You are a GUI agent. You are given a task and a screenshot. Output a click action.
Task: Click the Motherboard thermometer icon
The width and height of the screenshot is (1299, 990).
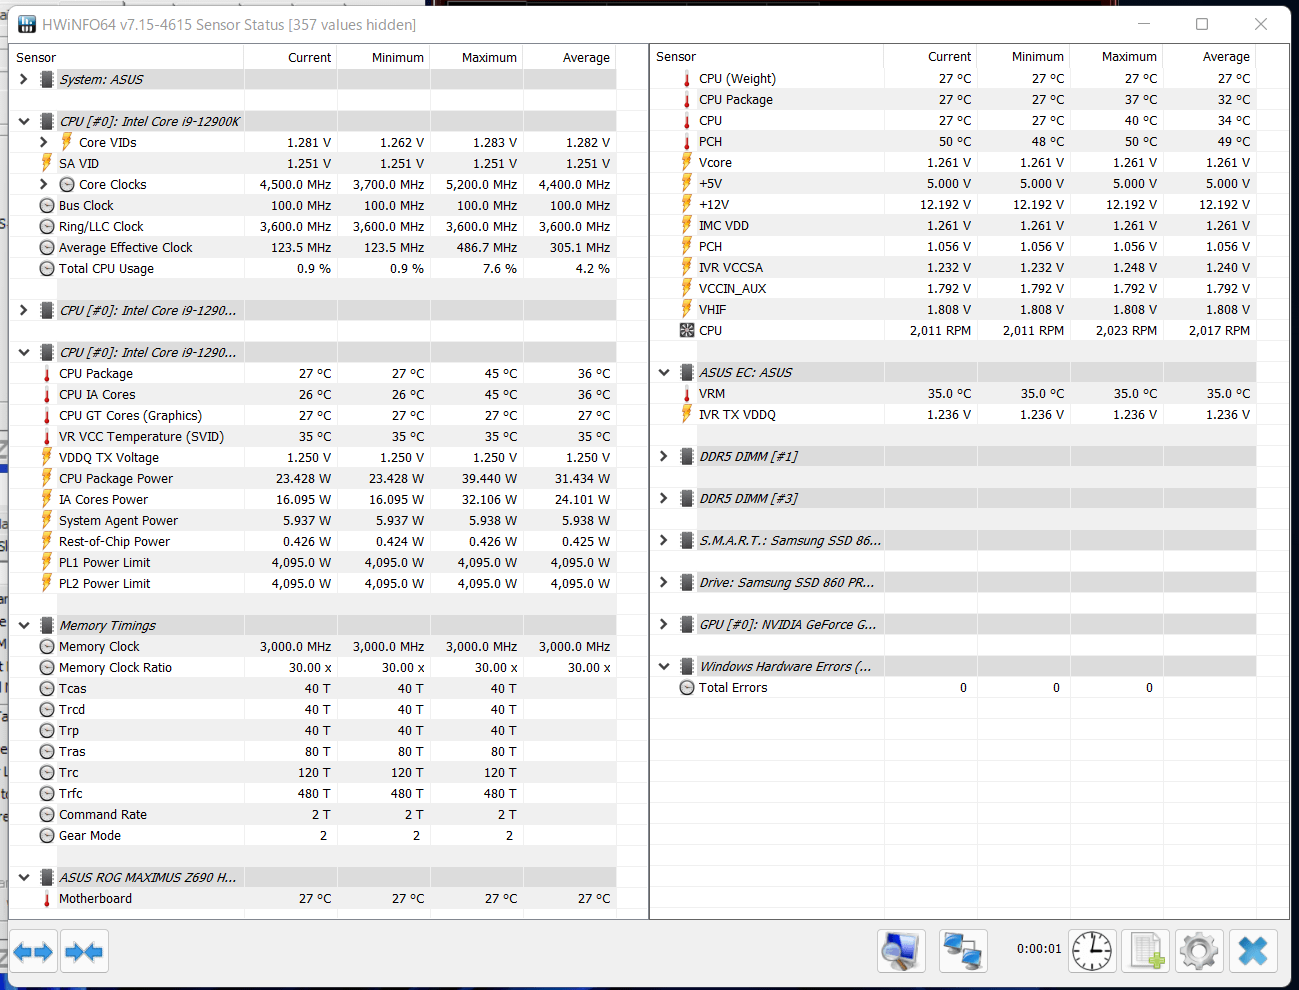coord(46,898)
